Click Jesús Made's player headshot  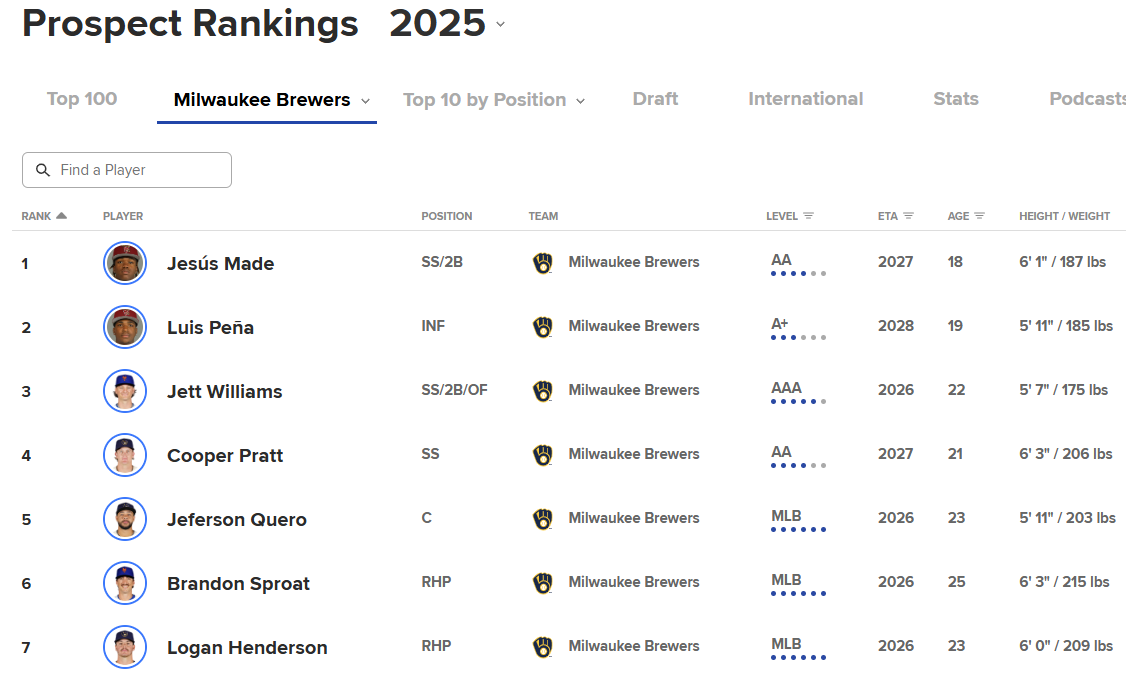pos(125,263)
